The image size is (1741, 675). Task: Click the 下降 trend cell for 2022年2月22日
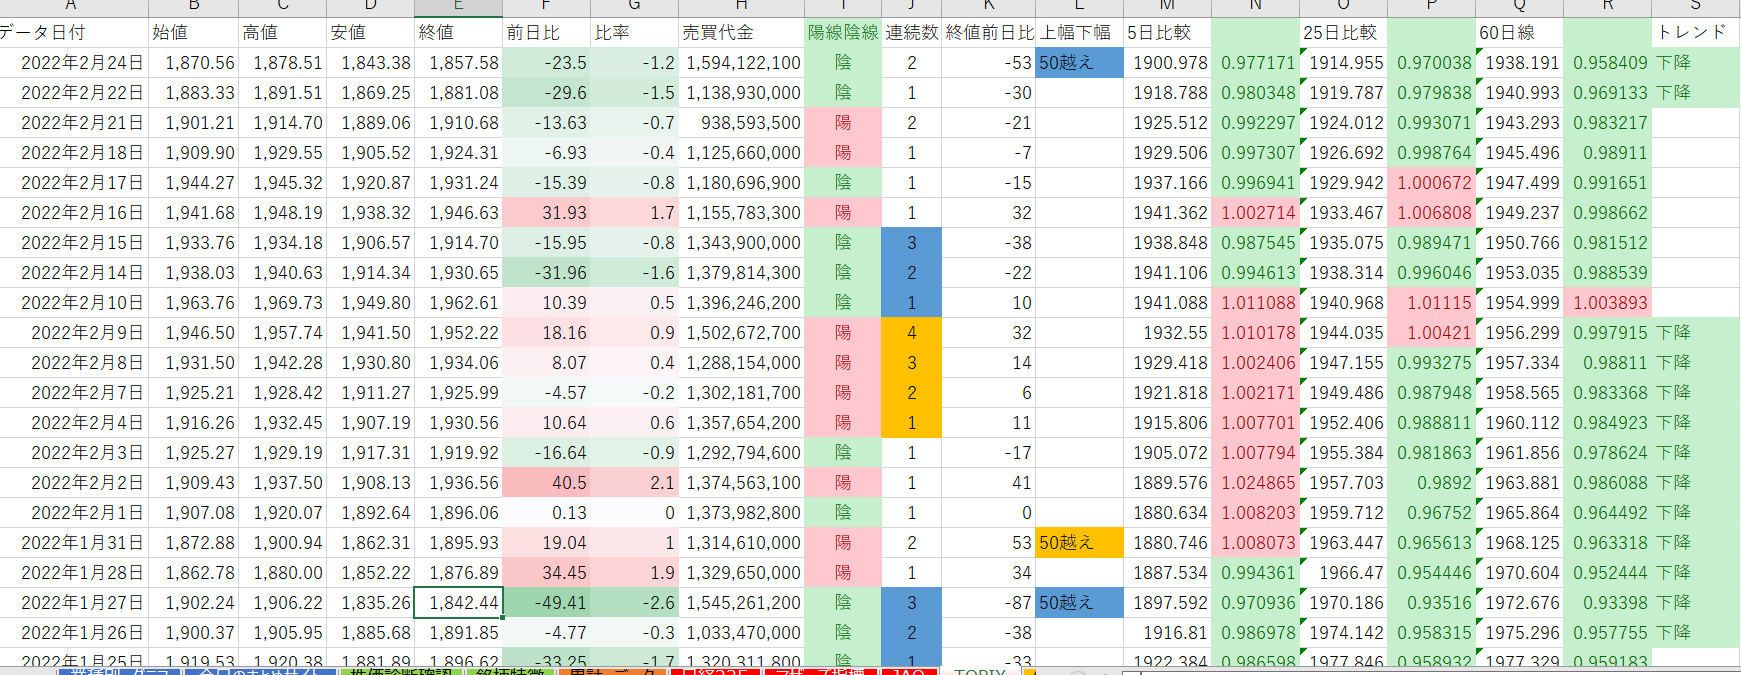(1694, 93)
